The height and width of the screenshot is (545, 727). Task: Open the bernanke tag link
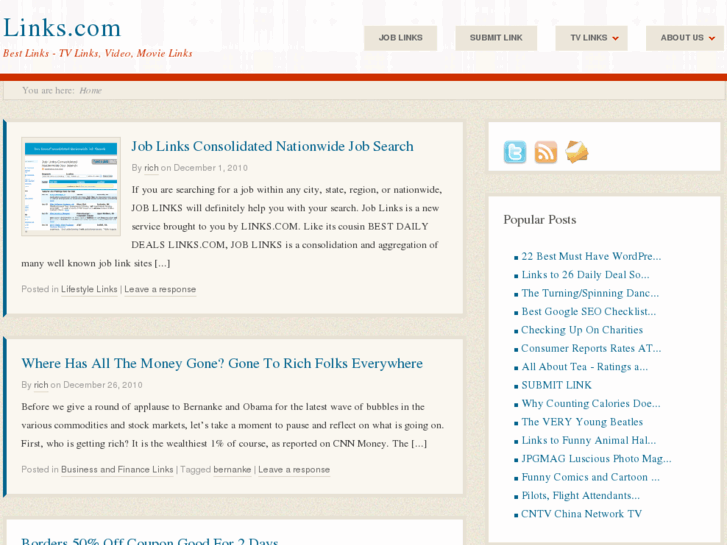tap(232, 470)
